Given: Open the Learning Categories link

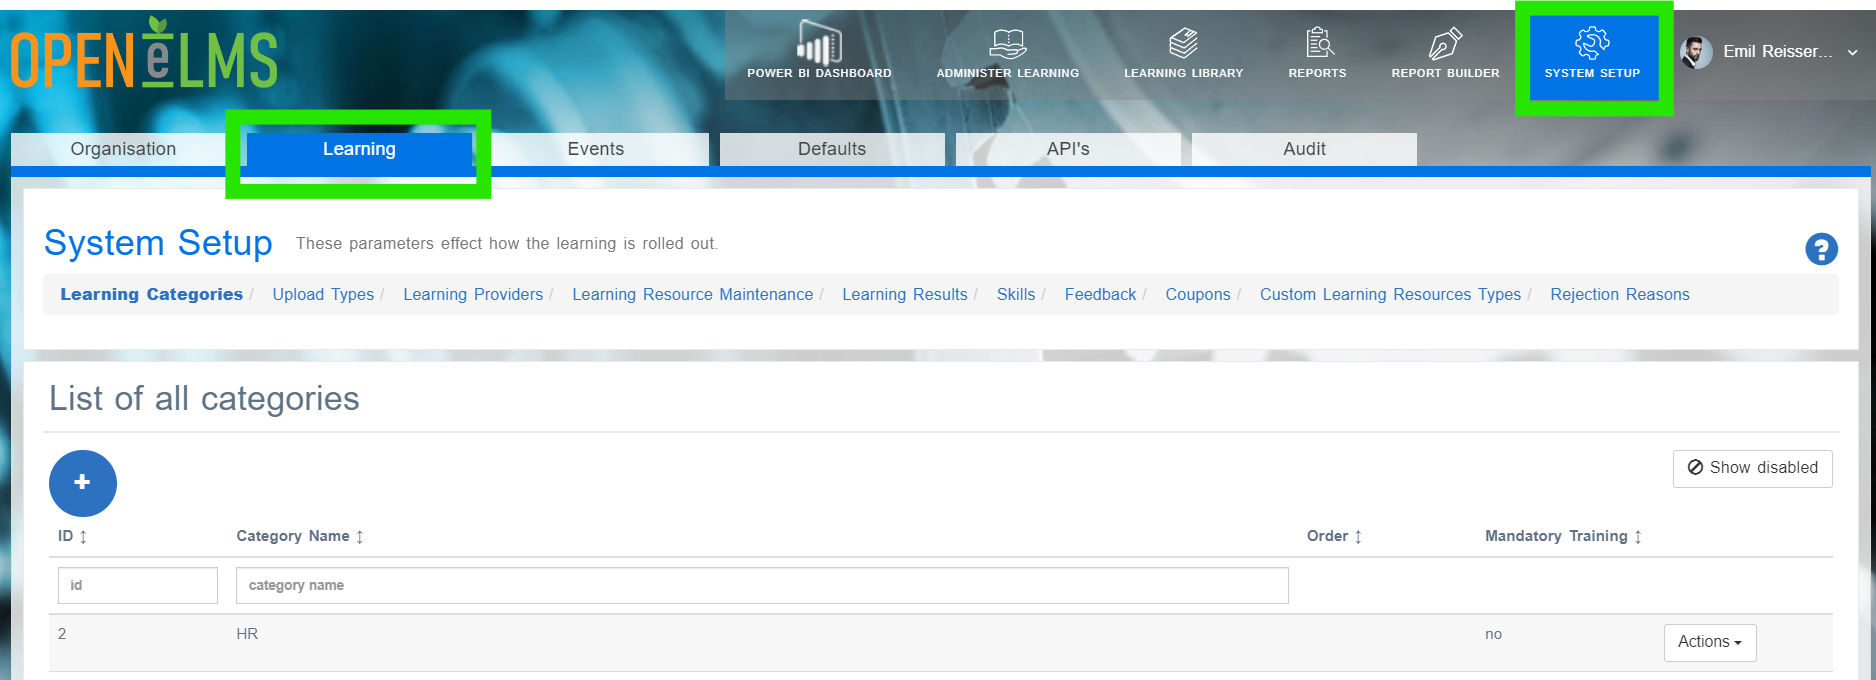Looking at the screenshot, I should click(151, 294).
